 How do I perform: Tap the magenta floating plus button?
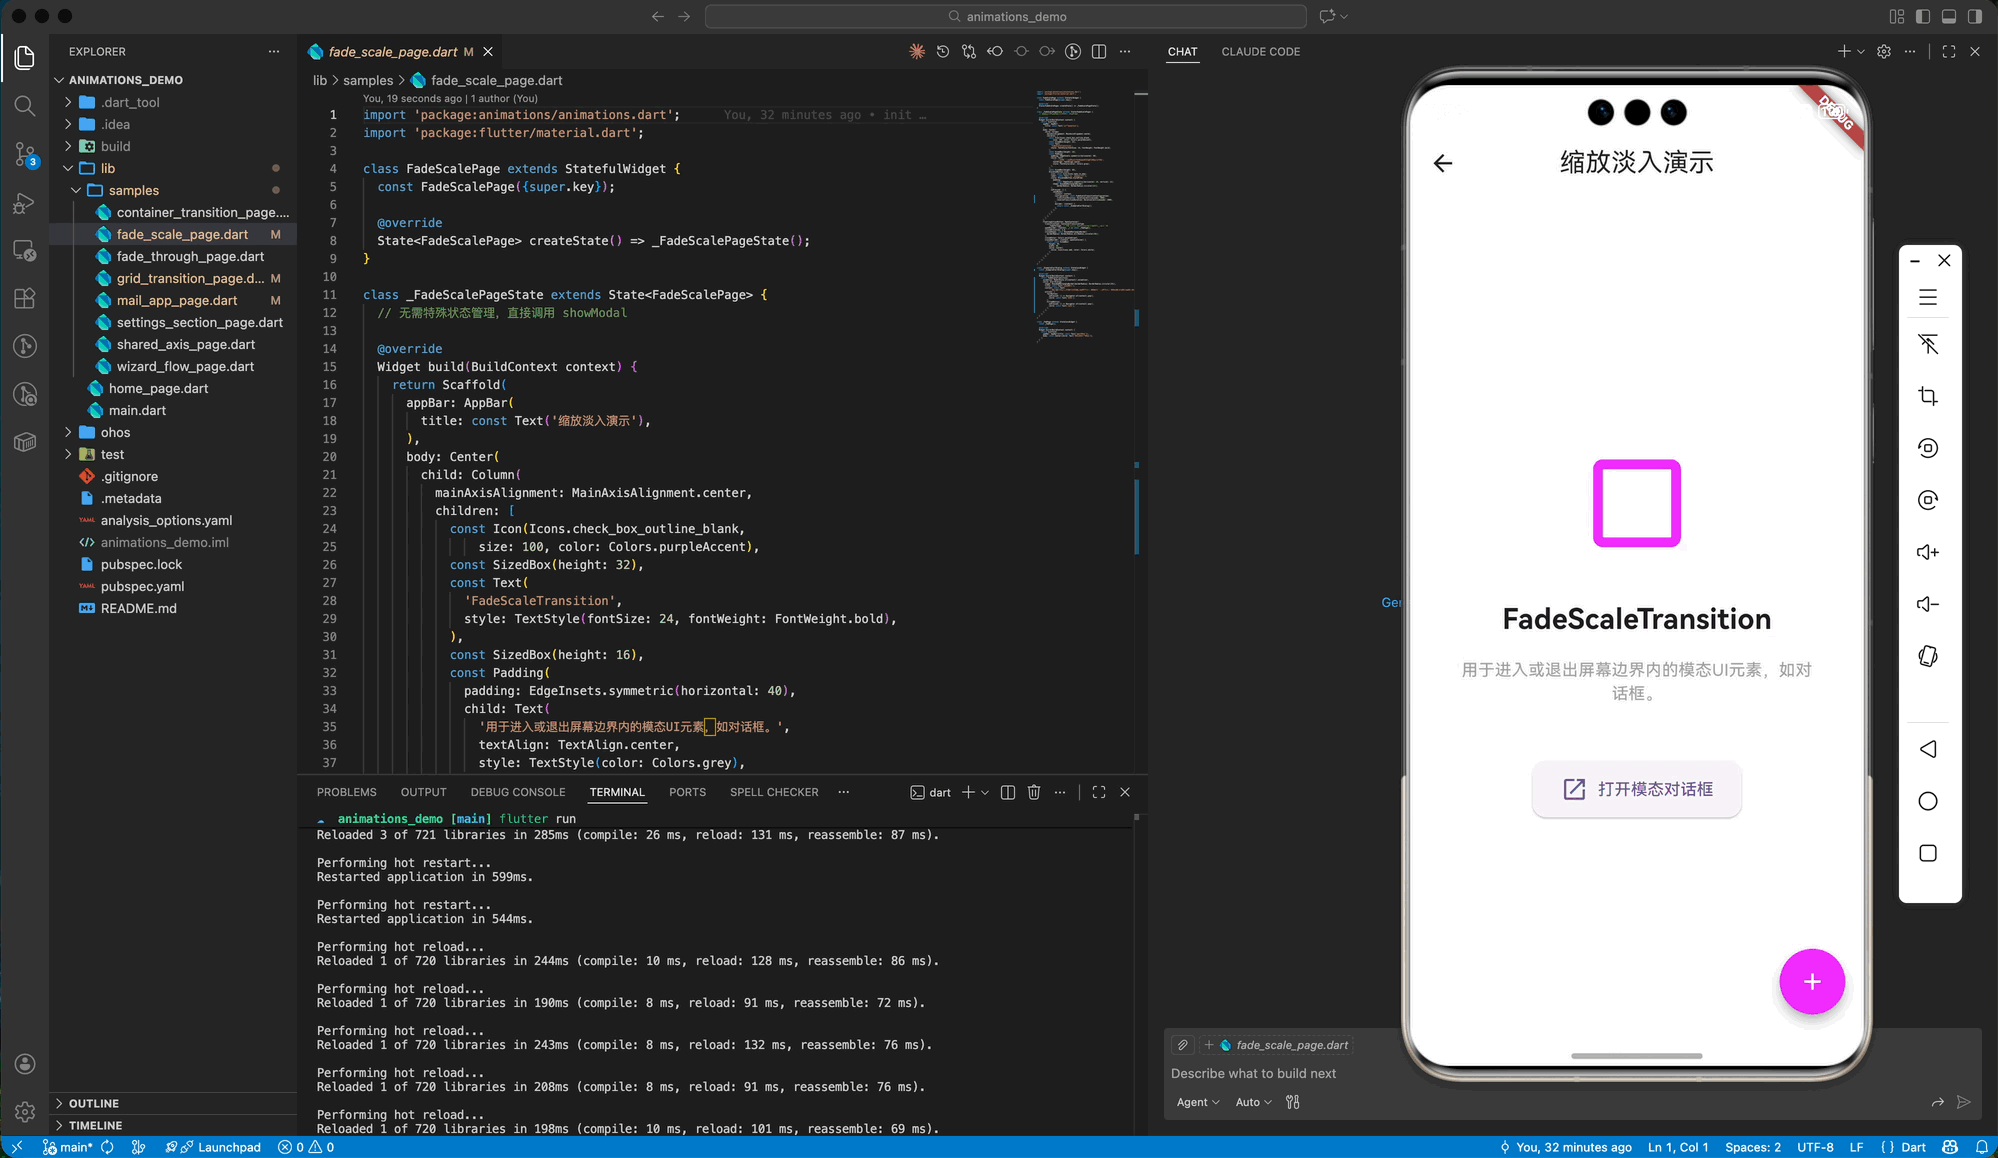tap(1811, 981)
